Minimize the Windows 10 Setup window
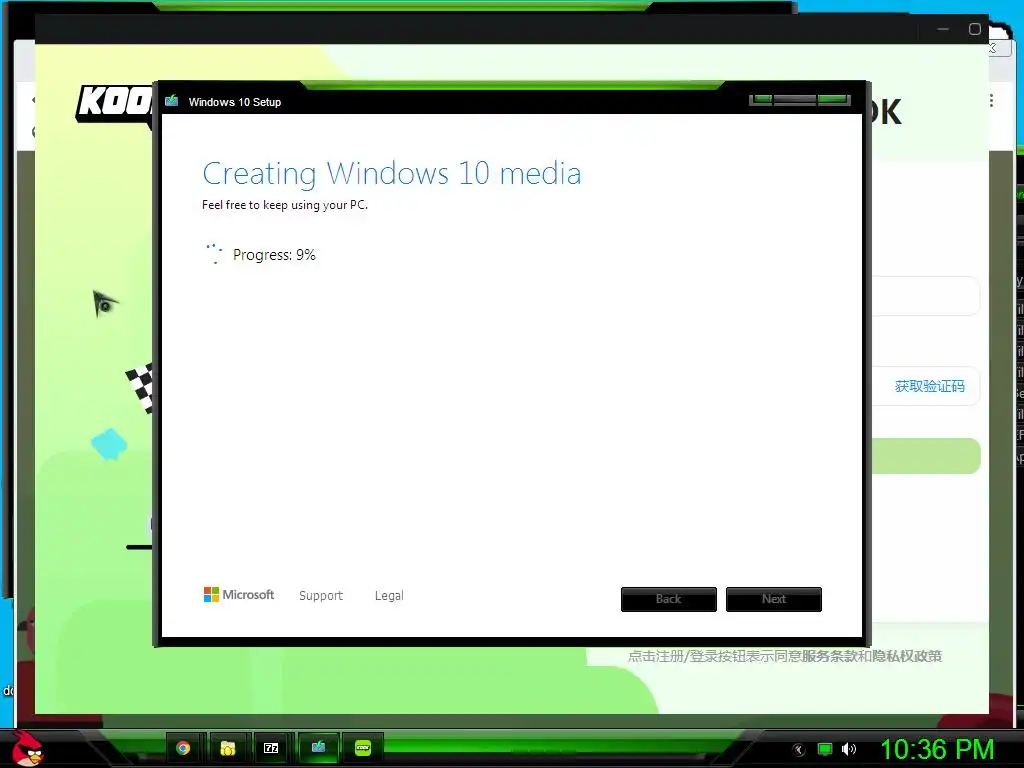 [x=761, y=100]
